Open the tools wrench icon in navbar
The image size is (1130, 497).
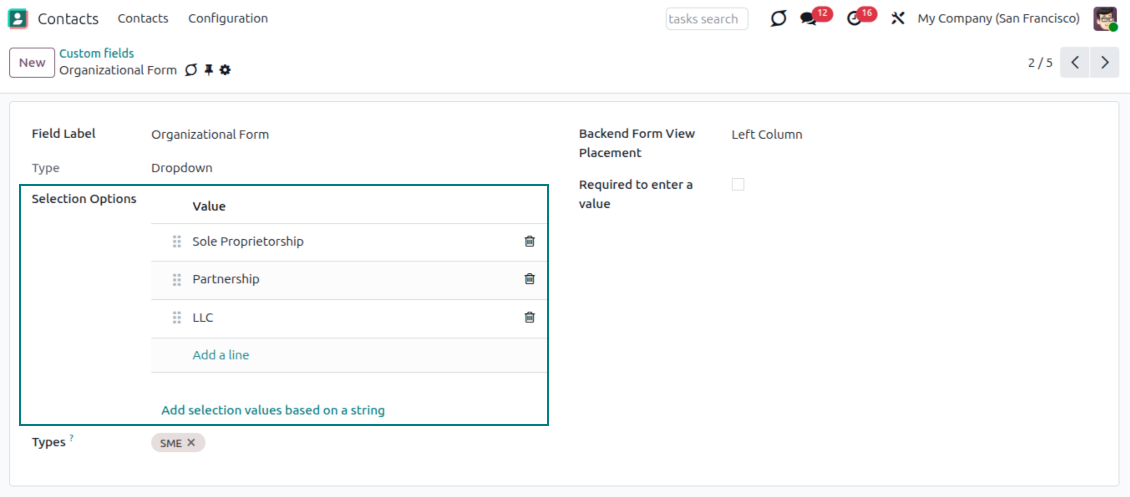(897, 18)
